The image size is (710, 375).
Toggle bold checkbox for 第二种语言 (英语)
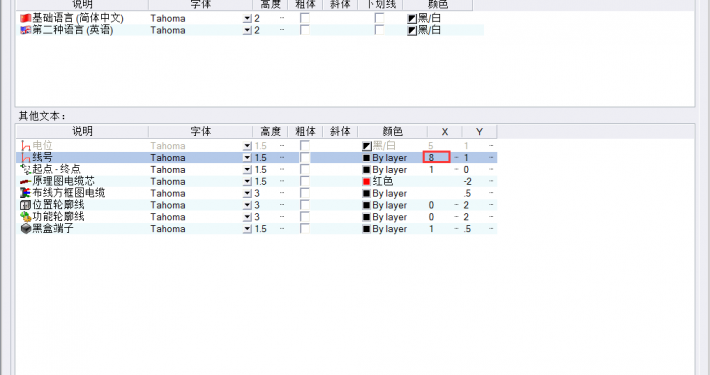point(305,30)
